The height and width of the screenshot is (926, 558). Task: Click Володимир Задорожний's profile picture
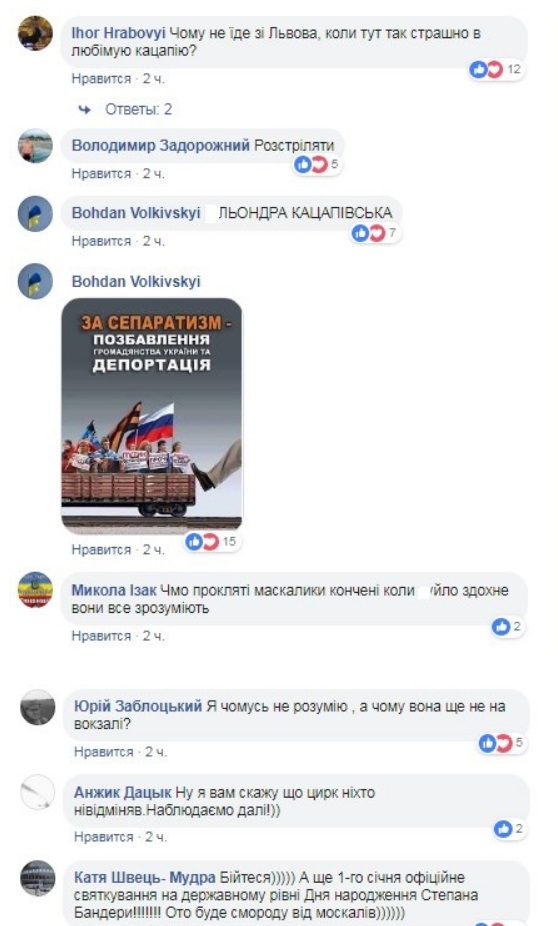coord(35,146)
